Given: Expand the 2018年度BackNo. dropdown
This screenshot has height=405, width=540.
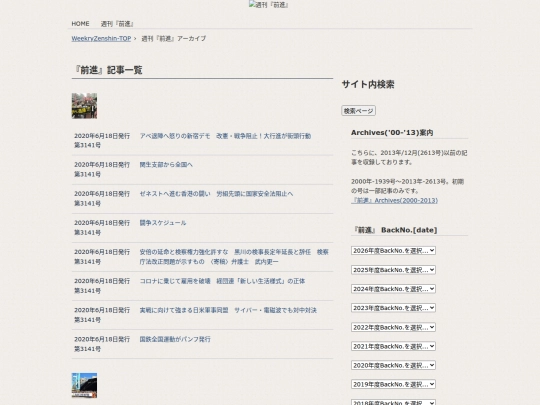Looking at the screenshot, I should [x=393, y=402].
